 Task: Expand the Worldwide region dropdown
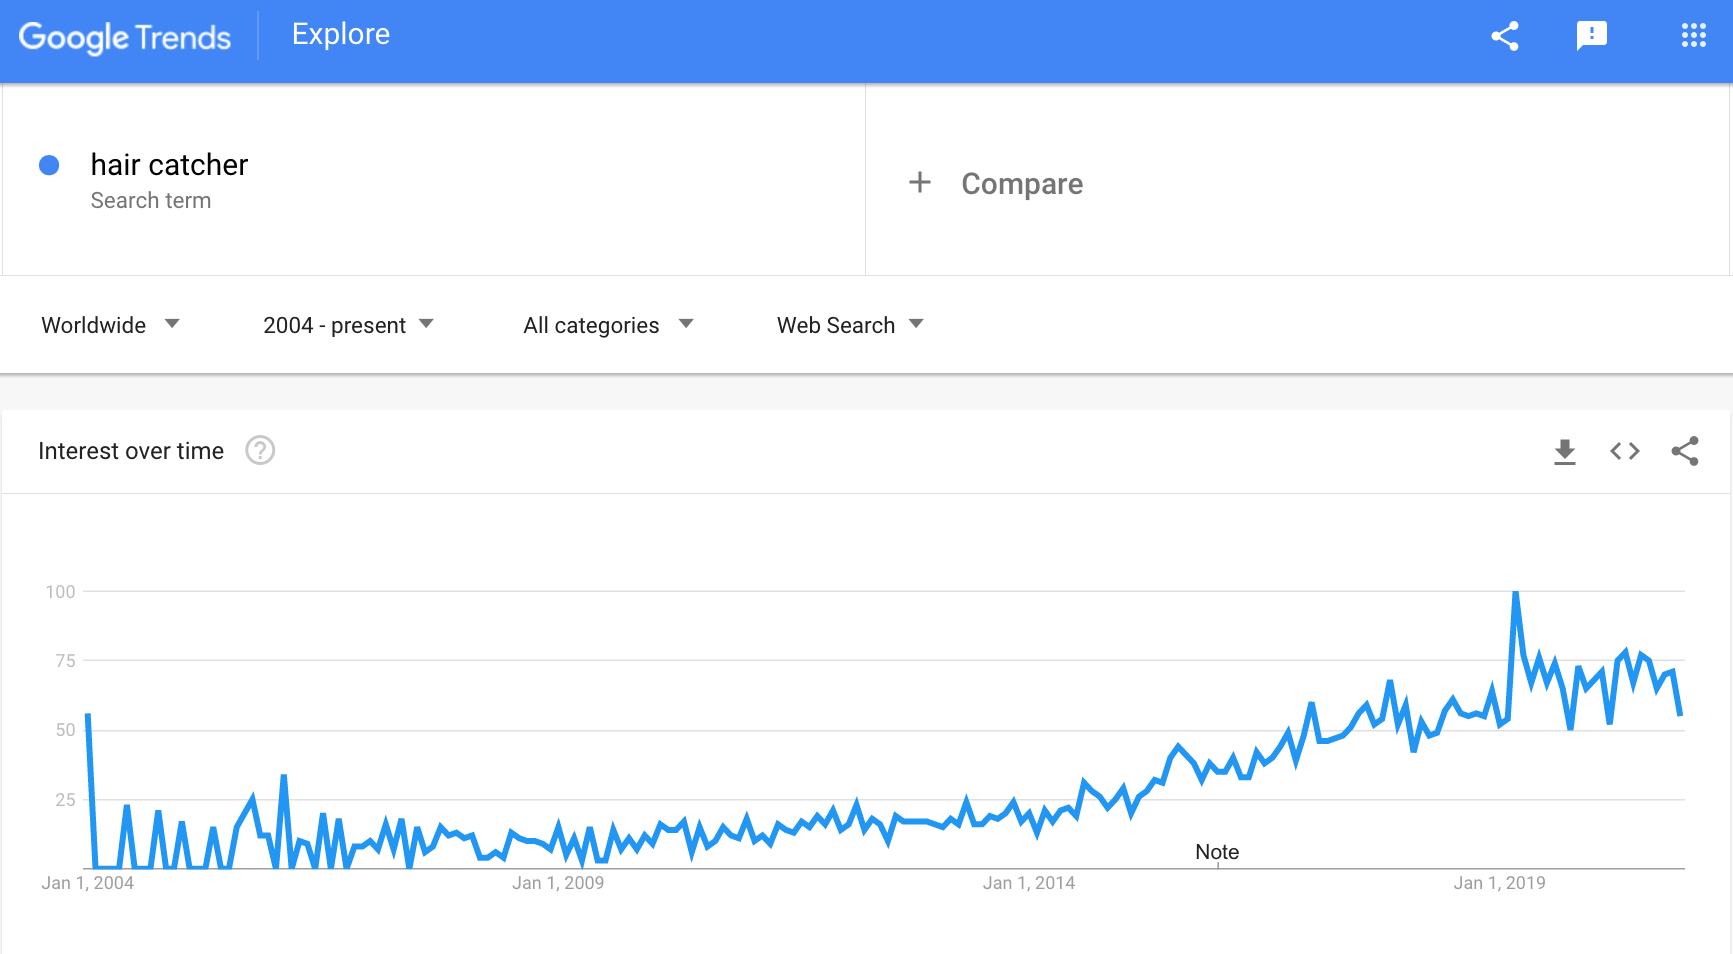coord(110,325)
